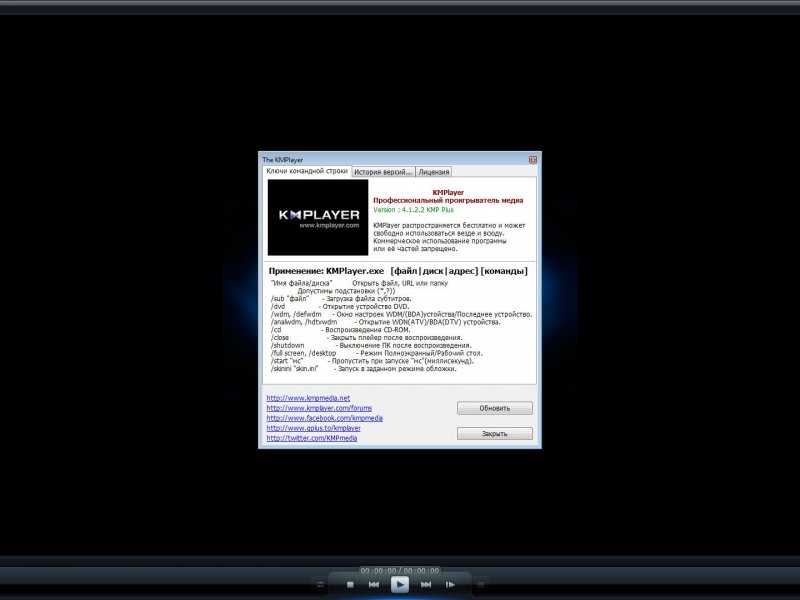Click the Stop button in the player bar
This screenshot has width=800, height=600.
350,585
